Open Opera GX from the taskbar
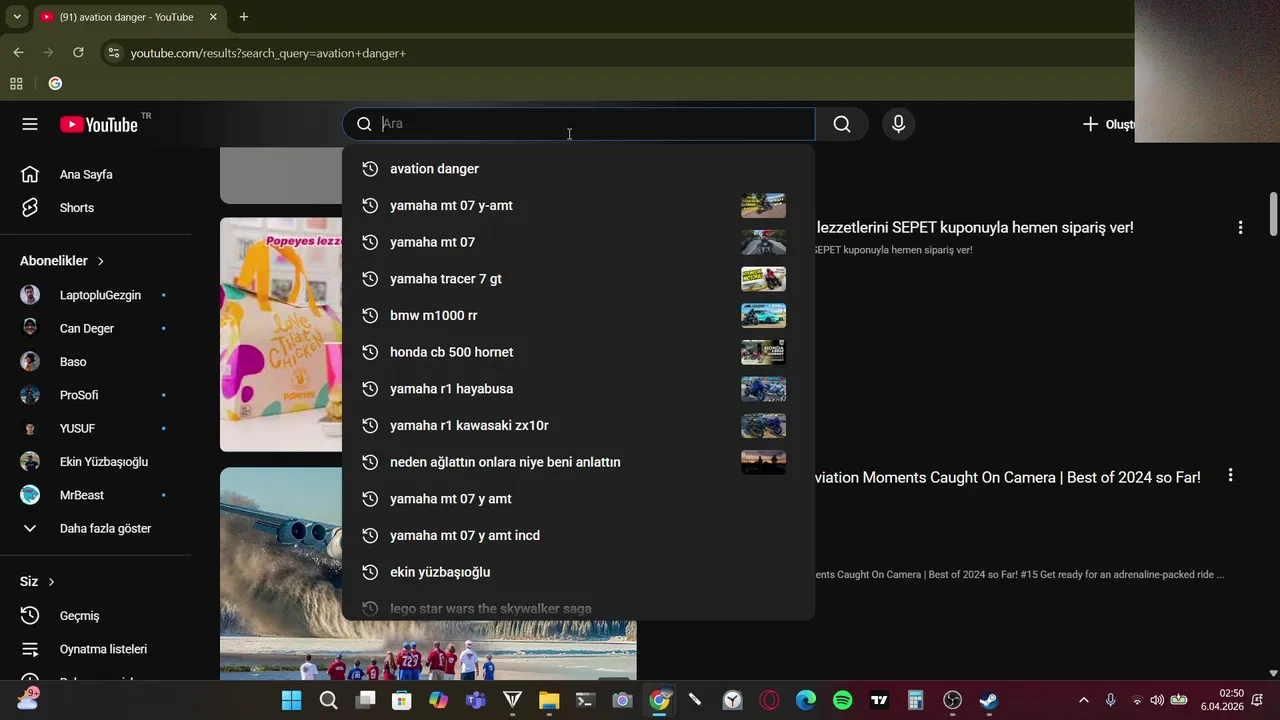This screenshot has height=720, width=1280. point(769,700)
